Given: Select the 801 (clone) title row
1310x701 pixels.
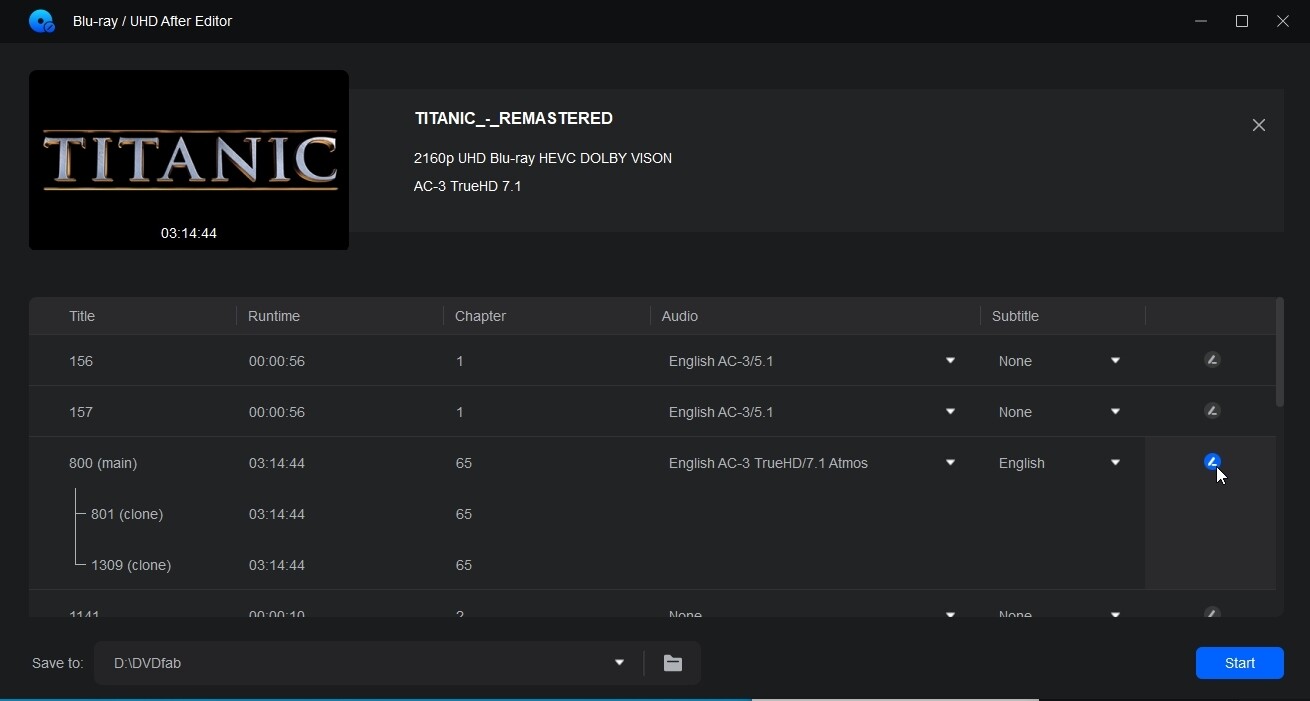Looking at the screenshot, I should pos(652,514).
